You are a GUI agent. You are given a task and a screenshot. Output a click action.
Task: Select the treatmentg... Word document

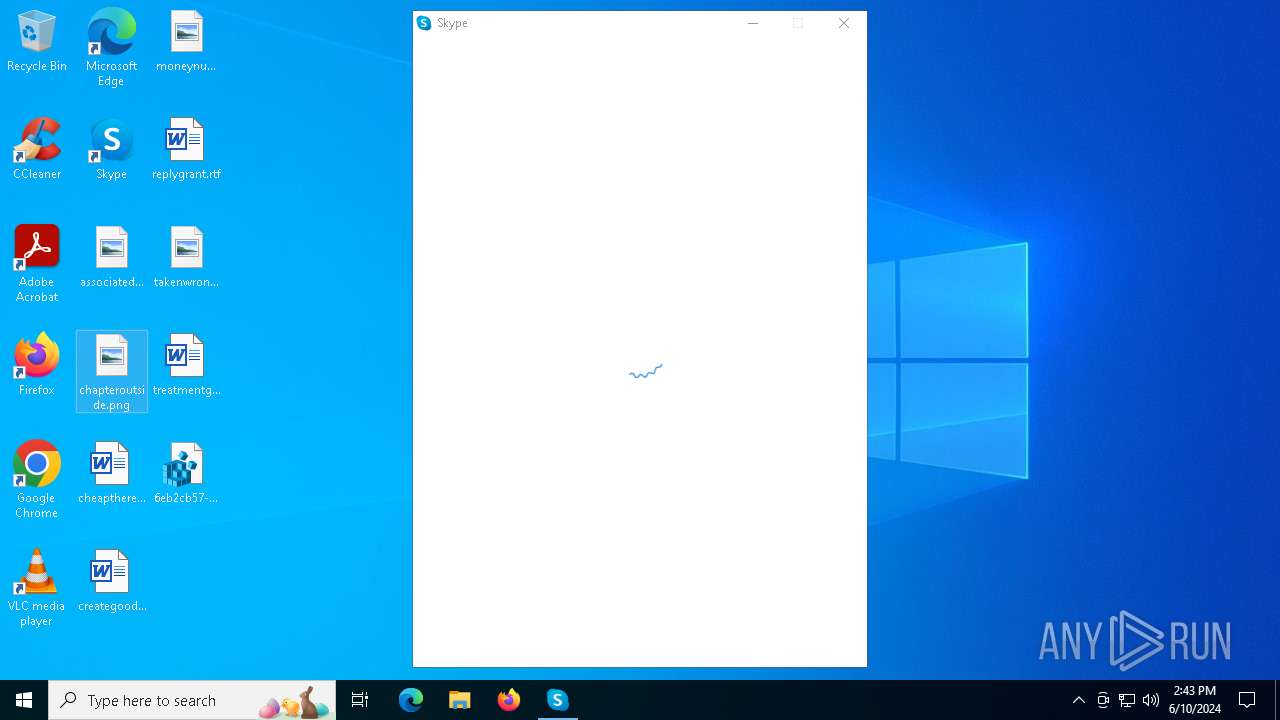(186, 366)
